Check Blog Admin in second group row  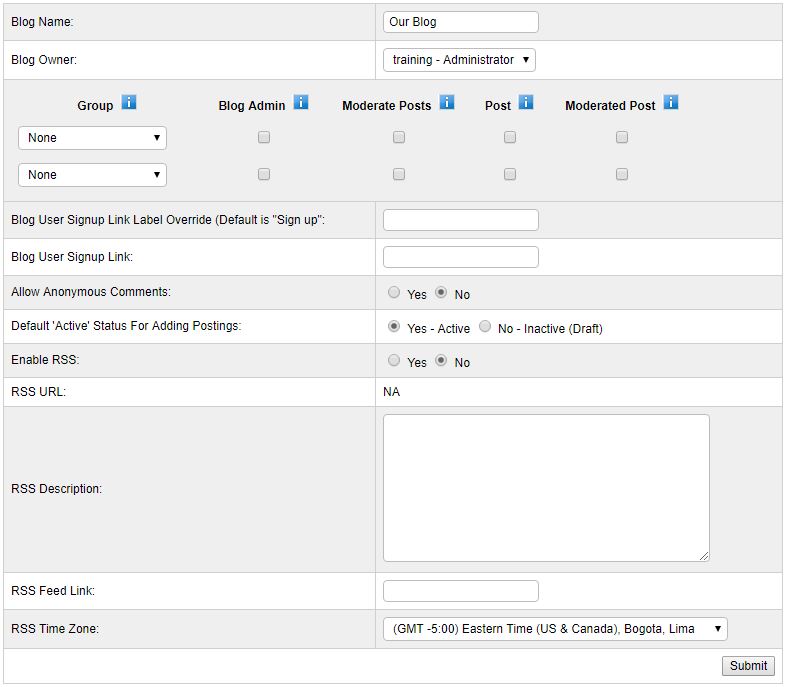coord(264,174)
